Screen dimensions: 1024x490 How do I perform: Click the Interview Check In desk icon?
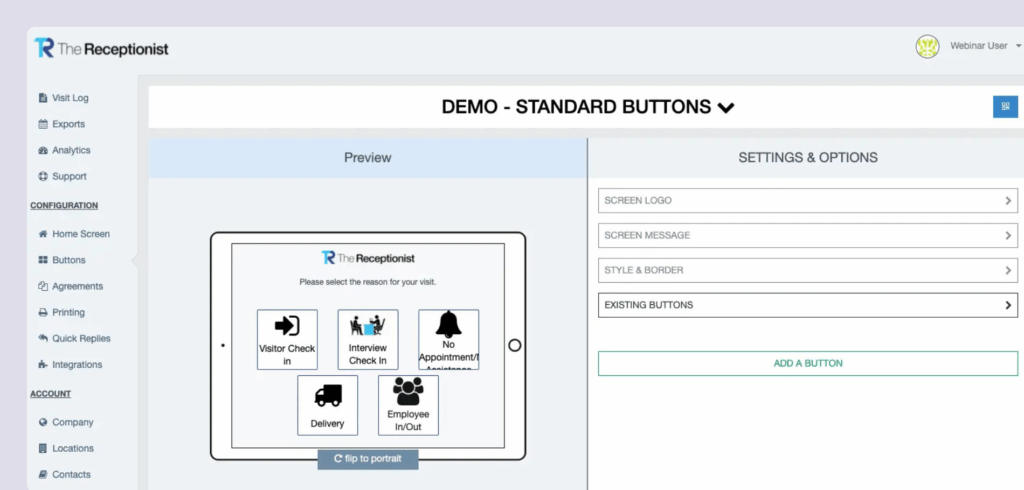point(368,325)
